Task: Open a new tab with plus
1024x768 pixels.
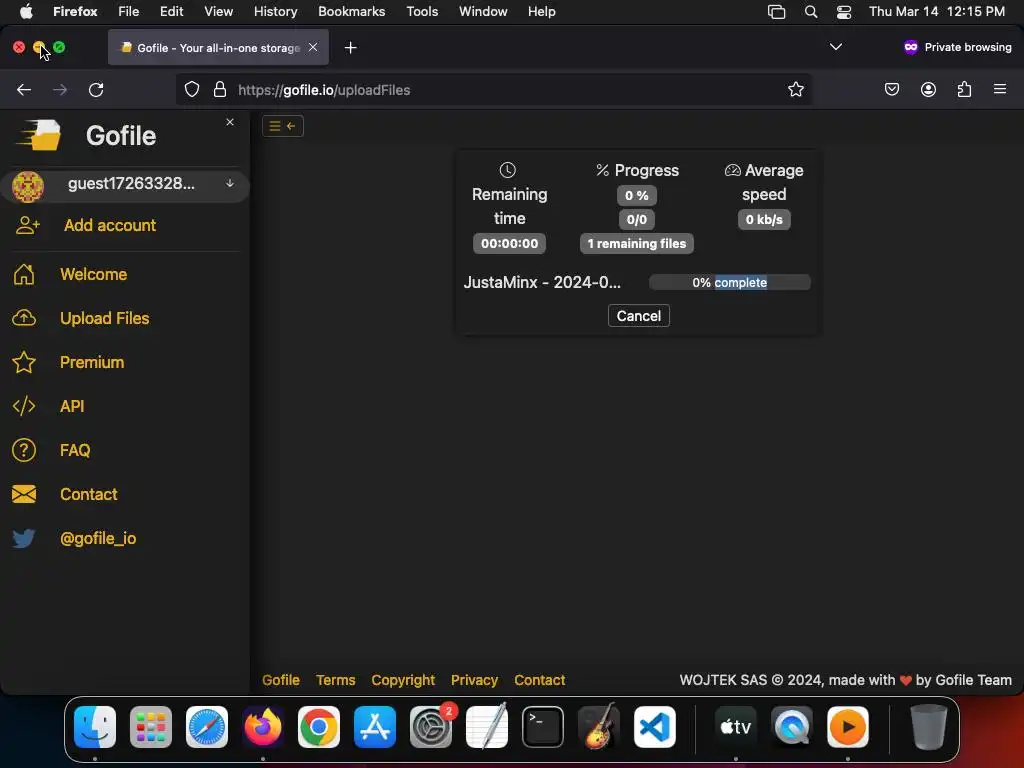Action: 351,48
